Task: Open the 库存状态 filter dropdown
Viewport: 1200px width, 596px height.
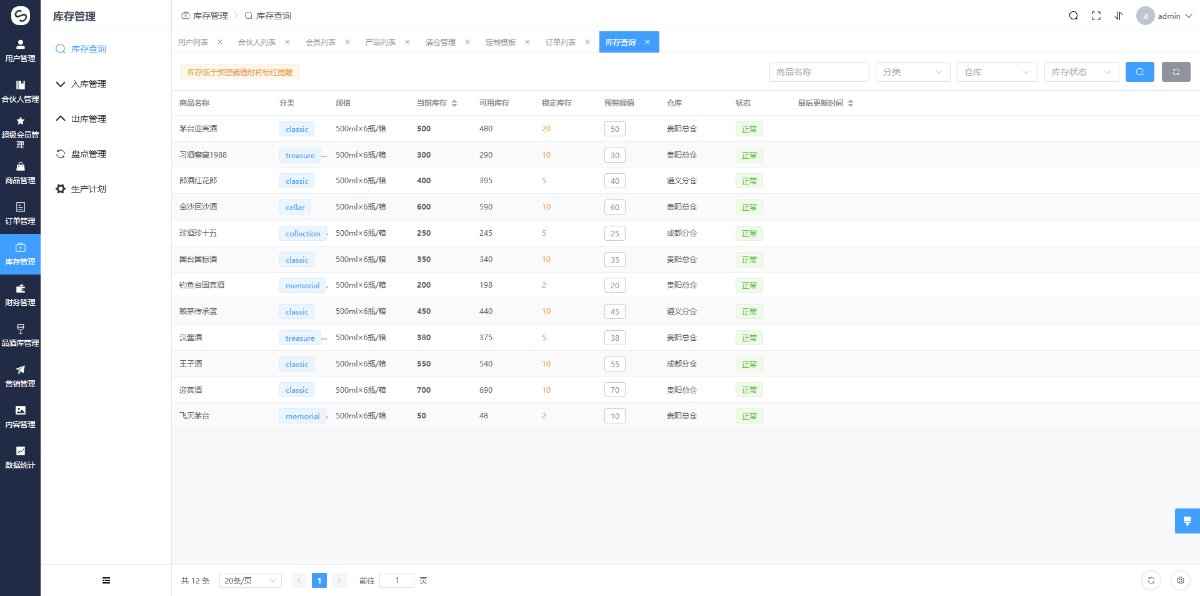Action: 1081,71
